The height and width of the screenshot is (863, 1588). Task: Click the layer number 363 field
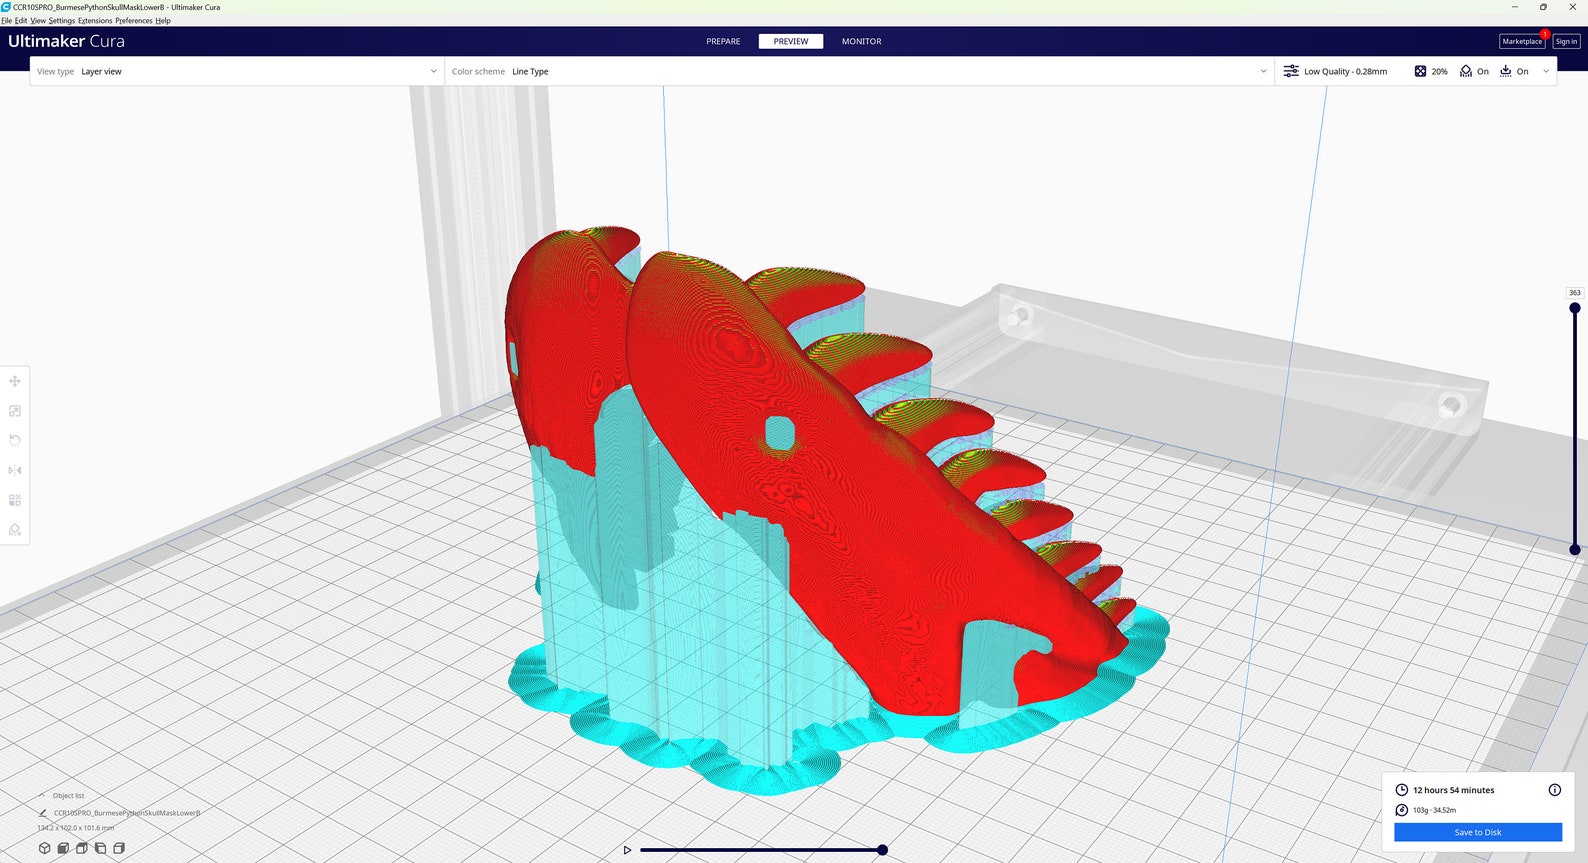(x=1575, y=293)
